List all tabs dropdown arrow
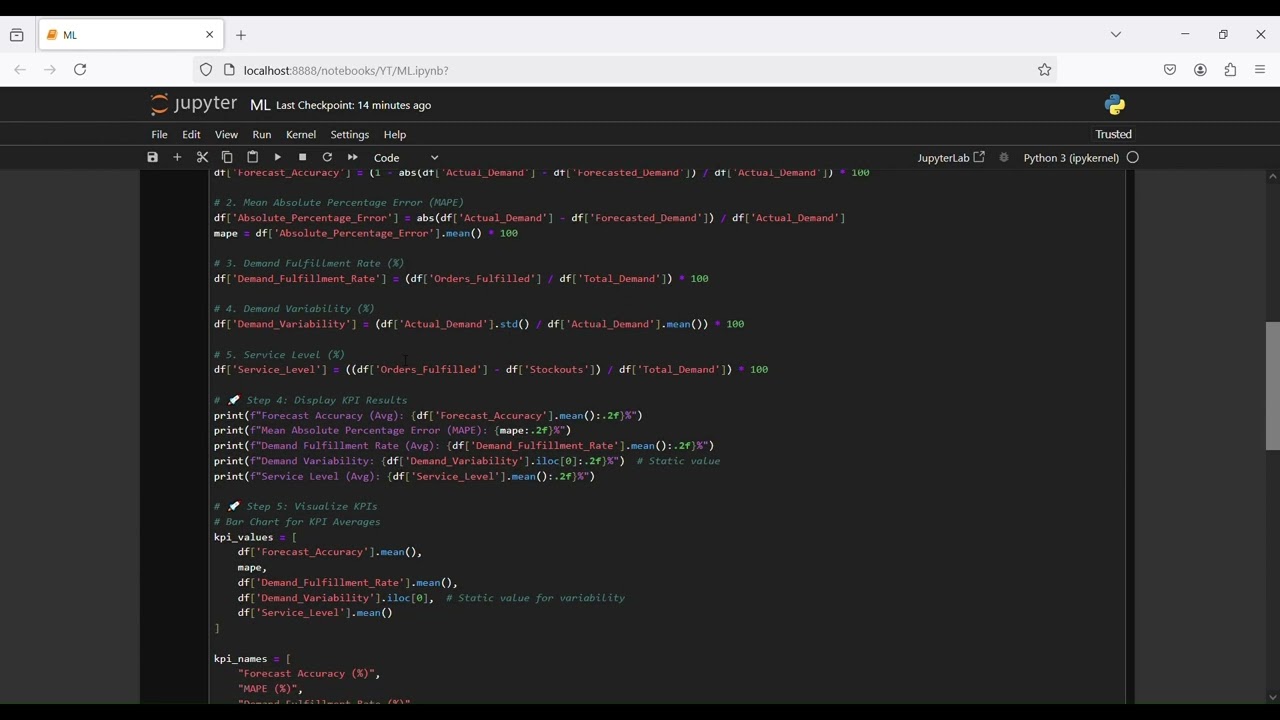Viewport: 1280px width, 720px height. [x=1116, y=35]
